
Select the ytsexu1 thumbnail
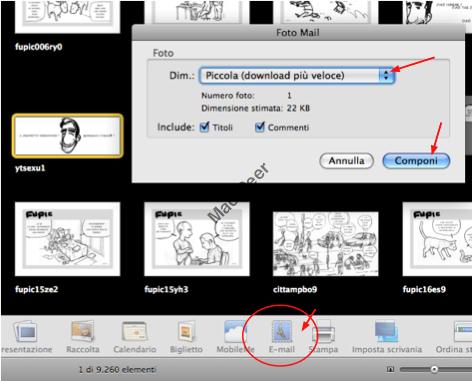pos(68,136)
